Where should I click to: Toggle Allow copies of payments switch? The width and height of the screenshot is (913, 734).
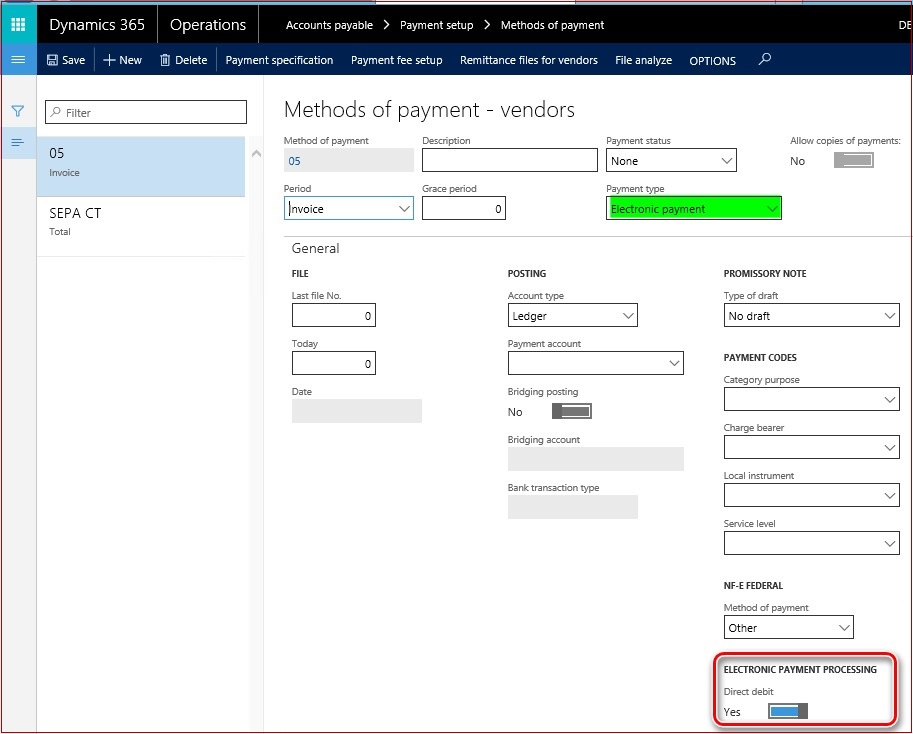(x=854, y=161)
